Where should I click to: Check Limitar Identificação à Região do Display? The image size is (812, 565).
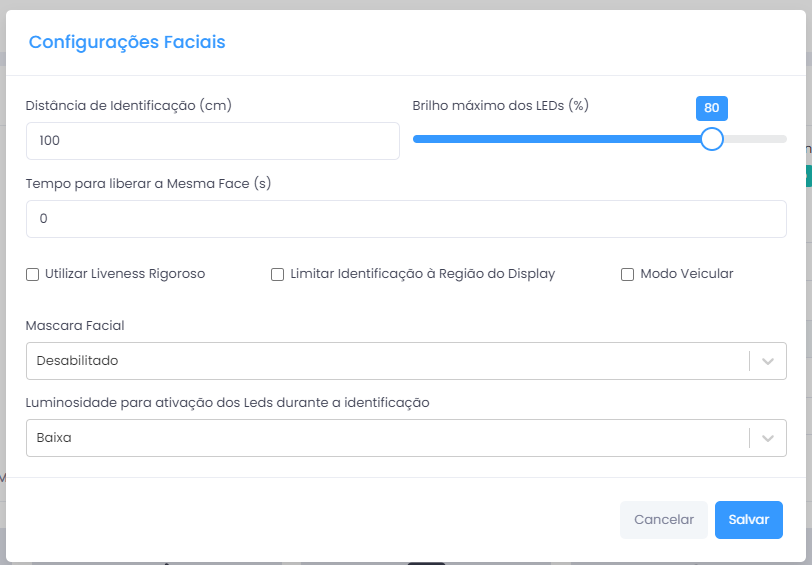coord(278,274)
